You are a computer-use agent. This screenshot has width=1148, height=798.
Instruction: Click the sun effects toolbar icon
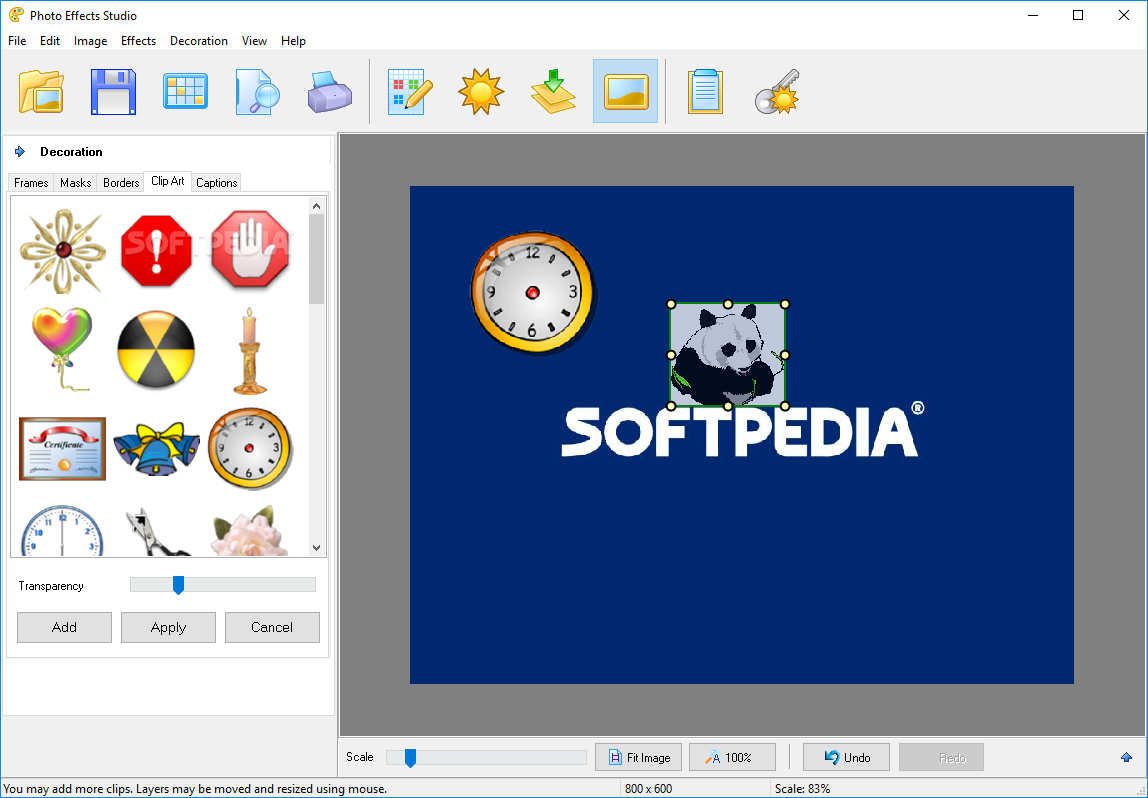pos(481,92)
